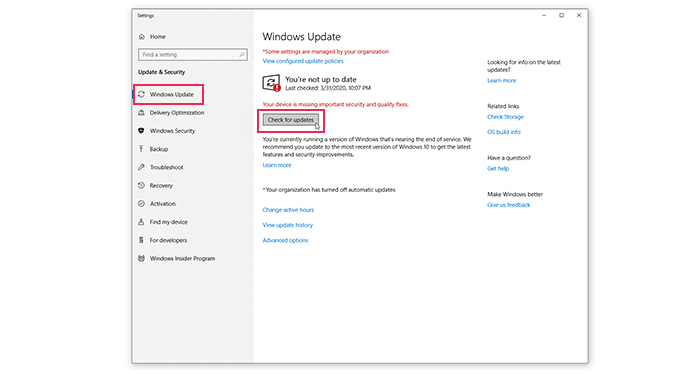The image size is (700, 374).
Task: Click the Have a question? heading
Action: (509, 158)
